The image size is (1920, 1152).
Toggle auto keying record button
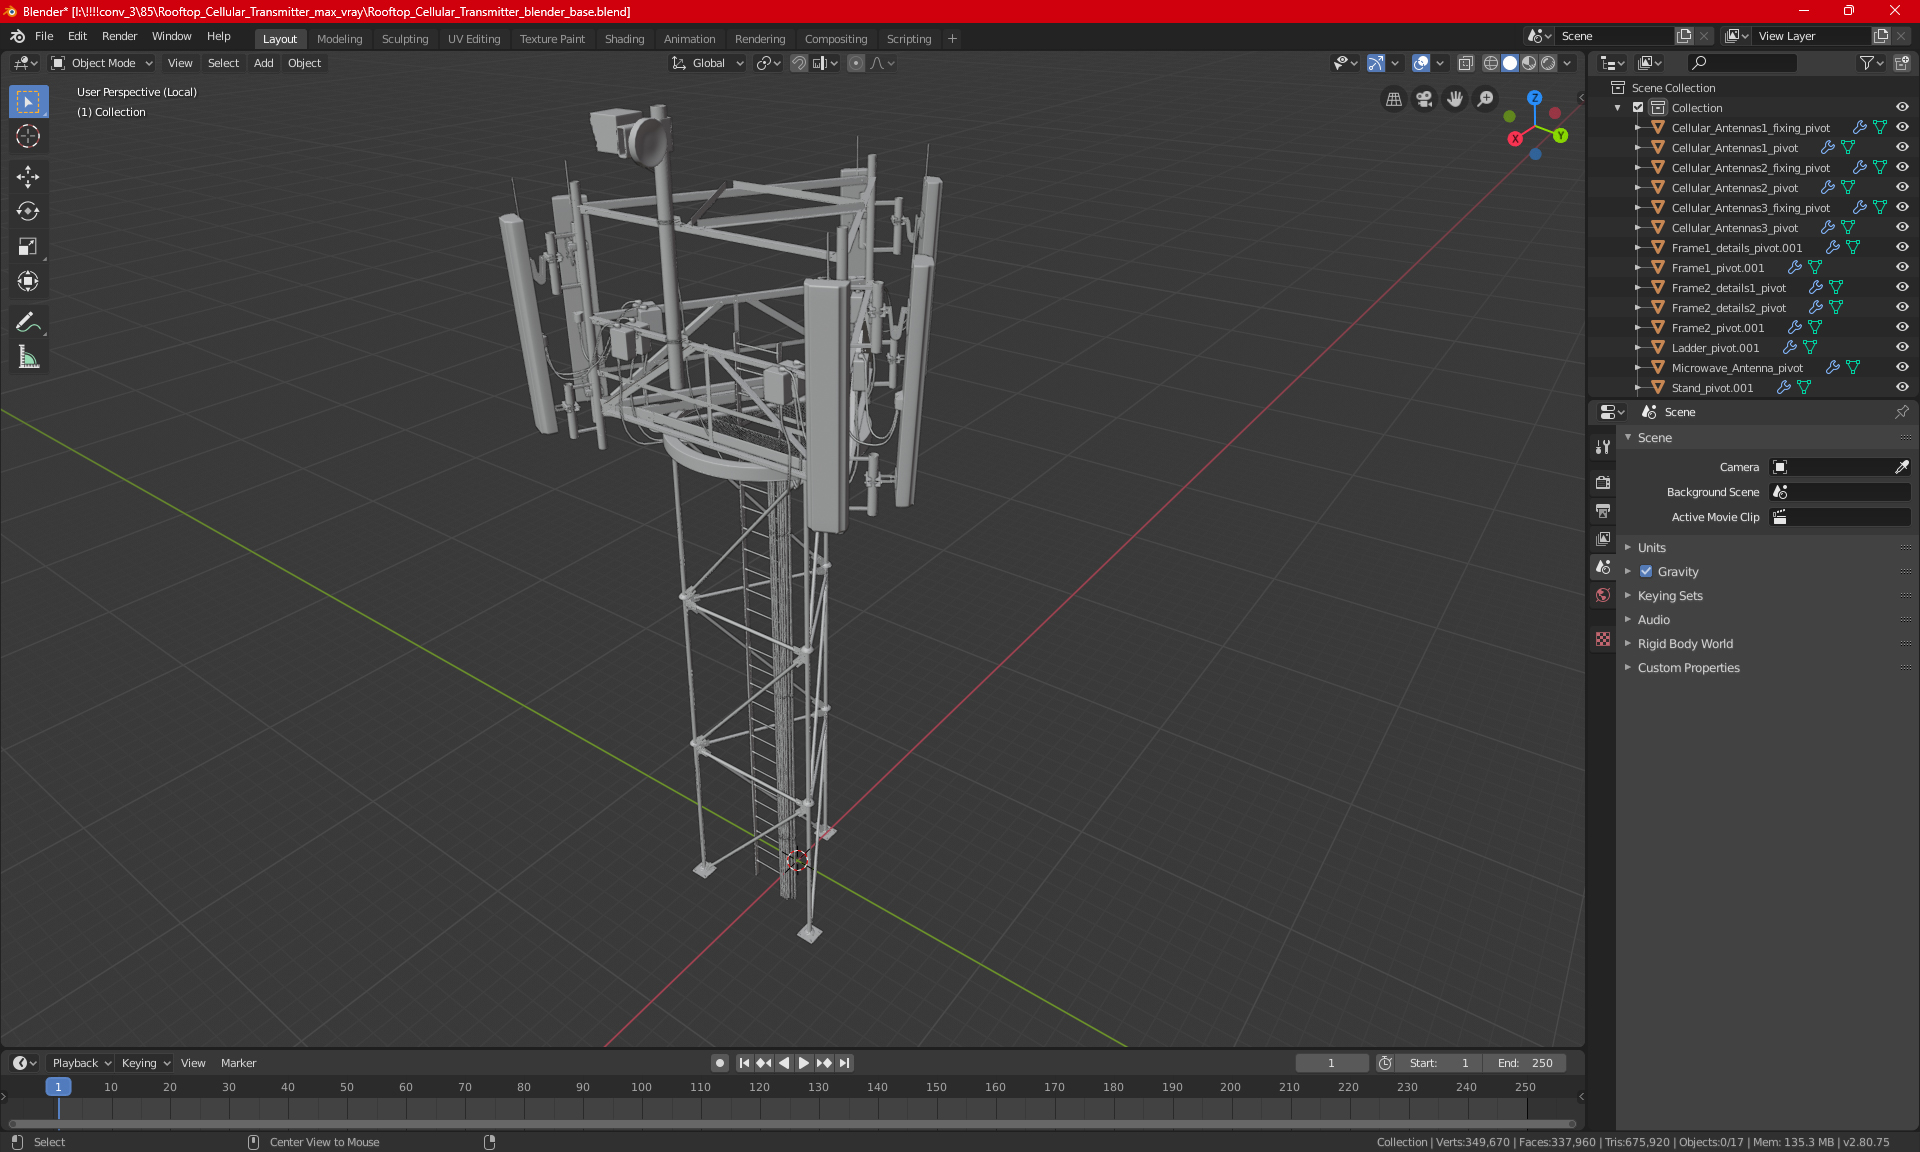click(x=719, y=1063)
